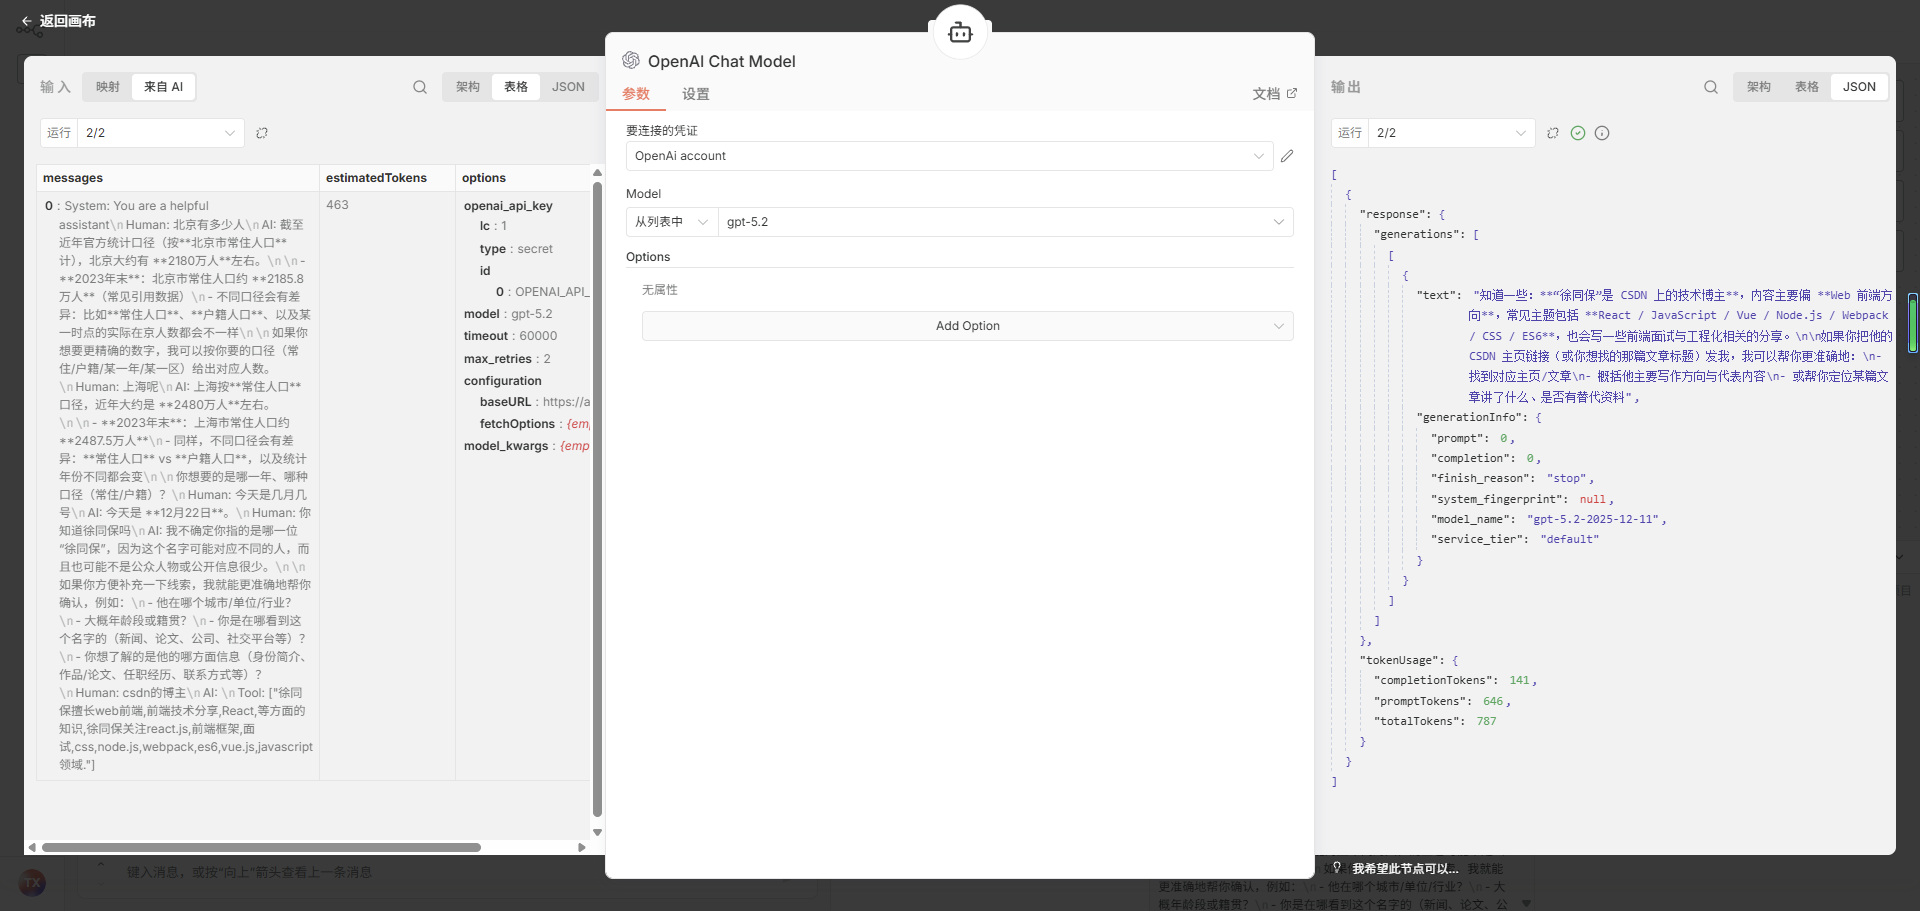Screen dimensions: 1920x911
Task: Click the 无属性 options text
Action: pos(660,290)
